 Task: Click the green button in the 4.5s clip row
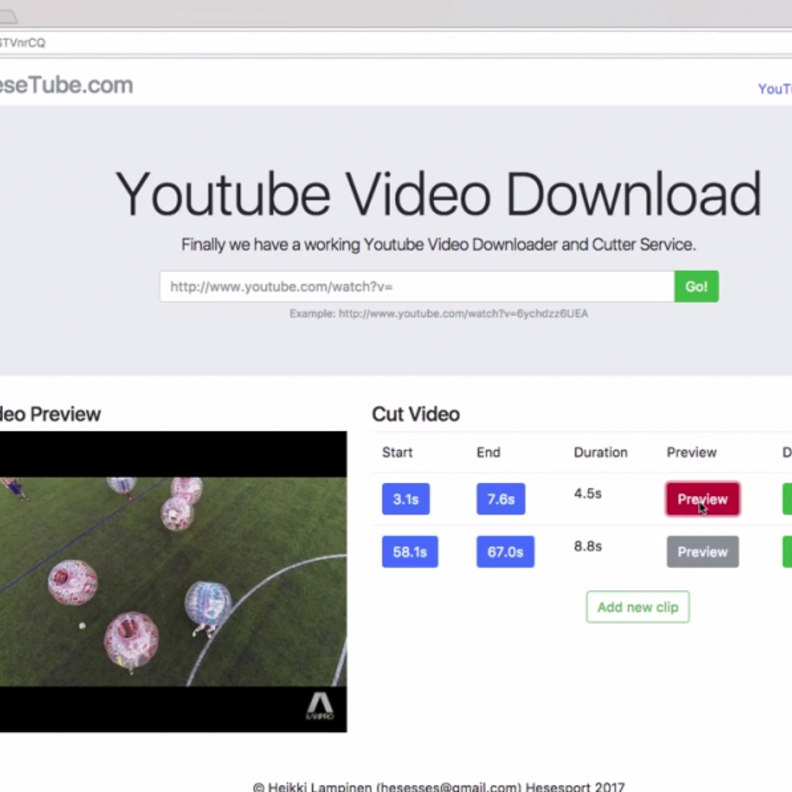[x=787, y=499]
